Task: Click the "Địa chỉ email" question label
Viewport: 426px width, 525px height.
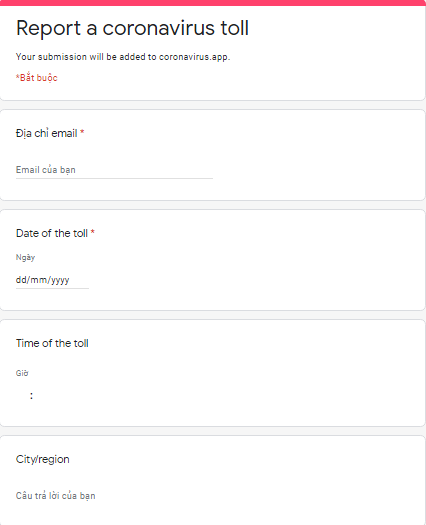Action: coord(47,133)
